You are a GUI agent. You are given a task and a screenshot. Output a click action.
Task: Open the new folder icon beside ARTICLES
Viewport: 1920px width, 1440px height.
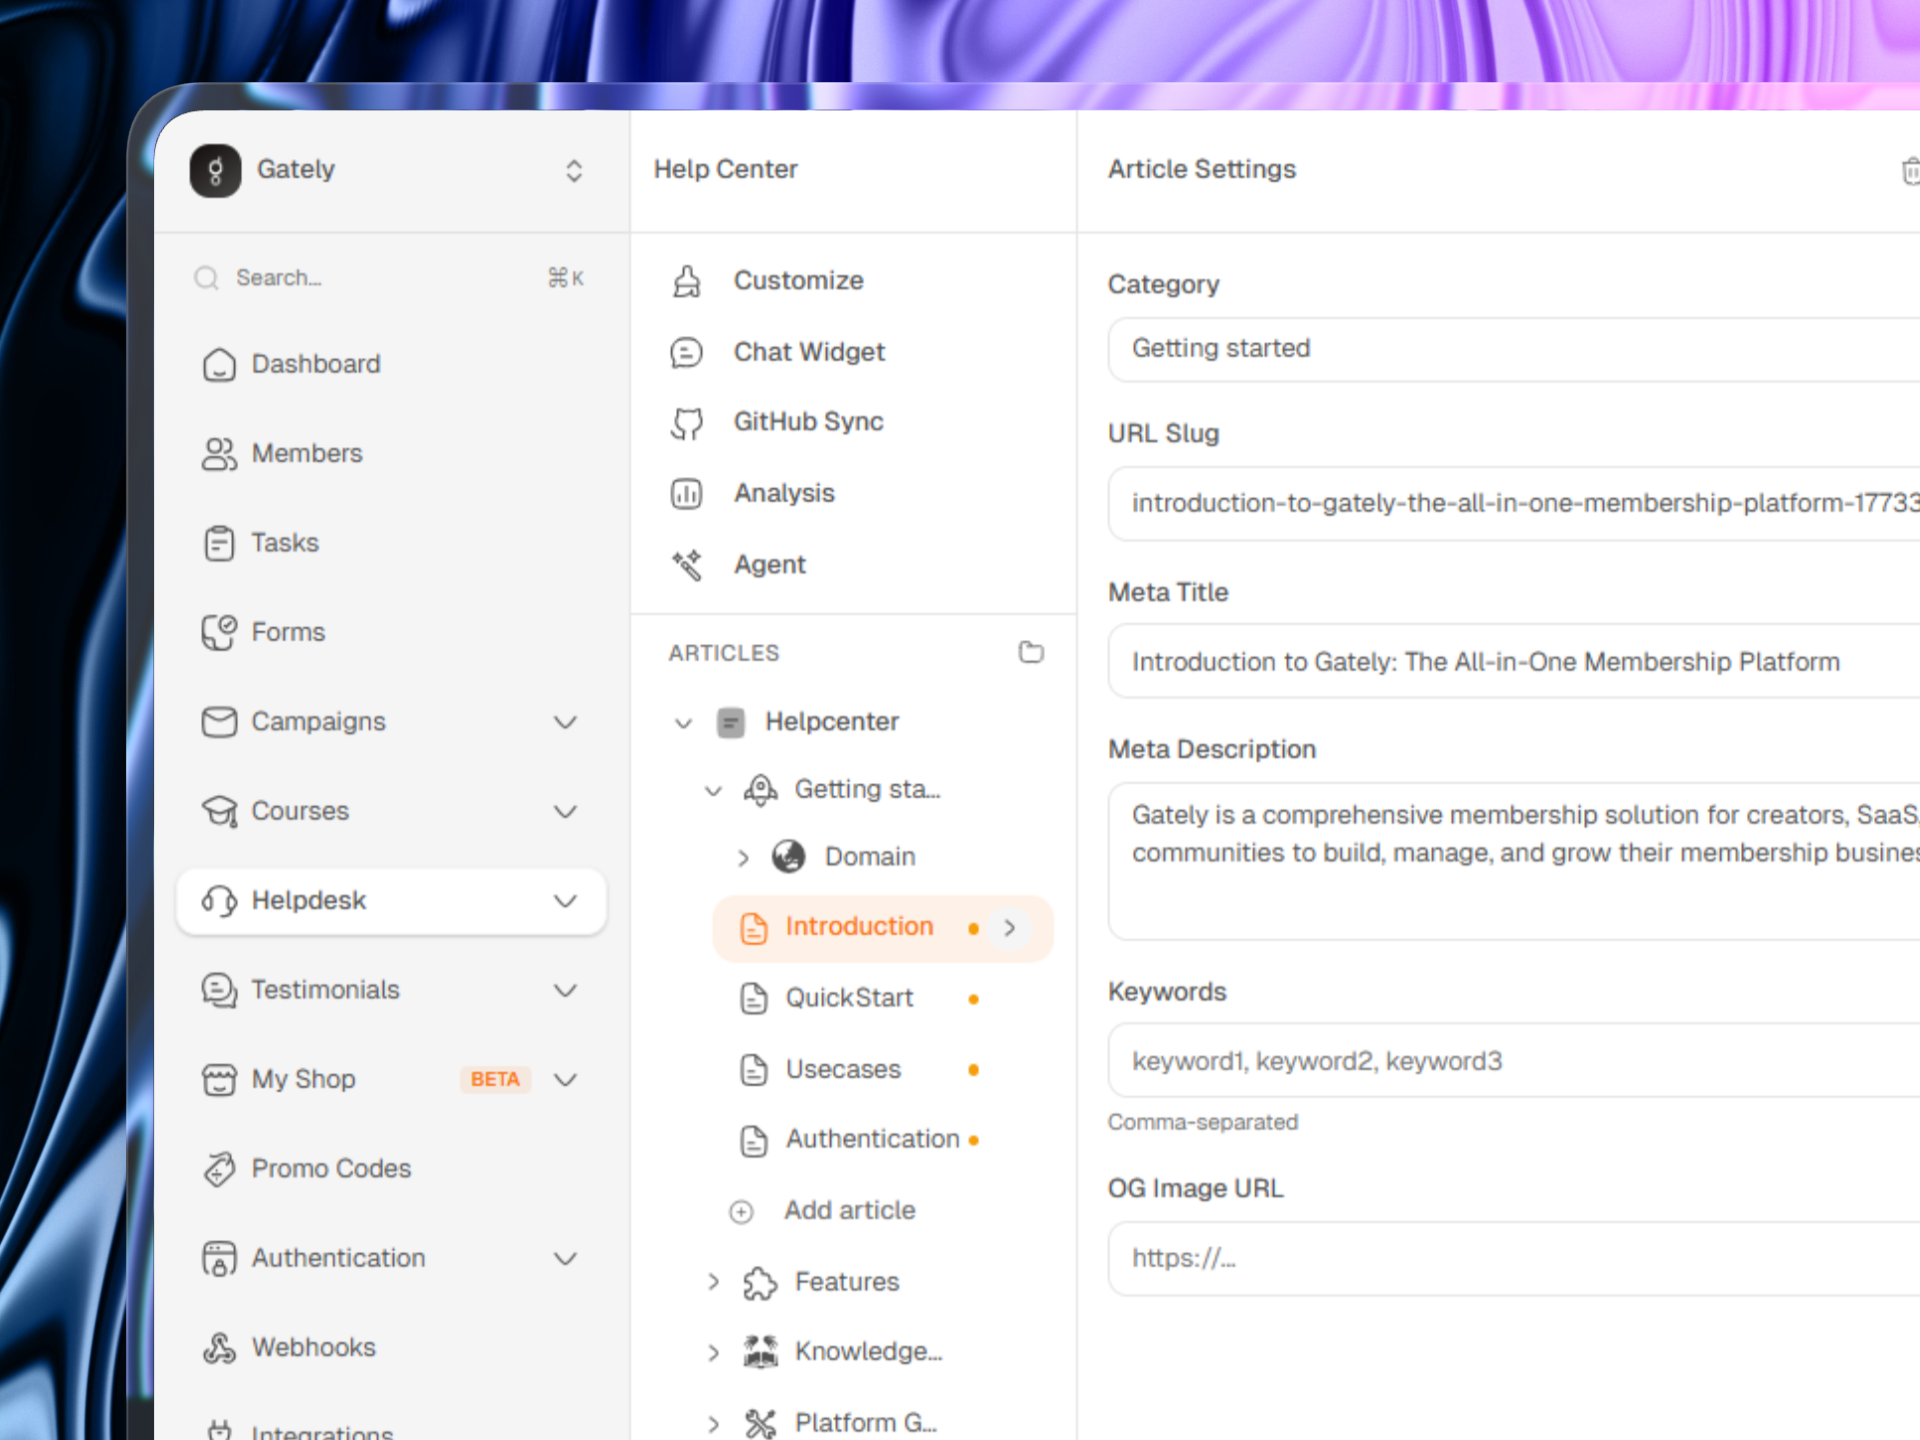1030,652
